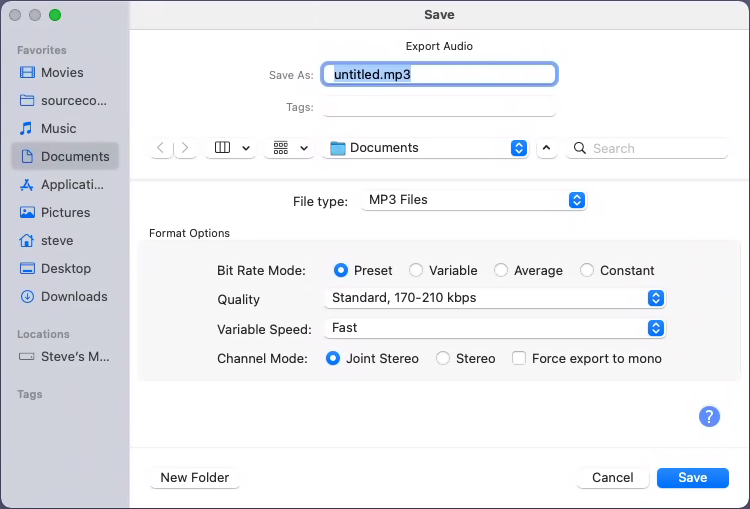Enable Force export to mono

(519, 358)
